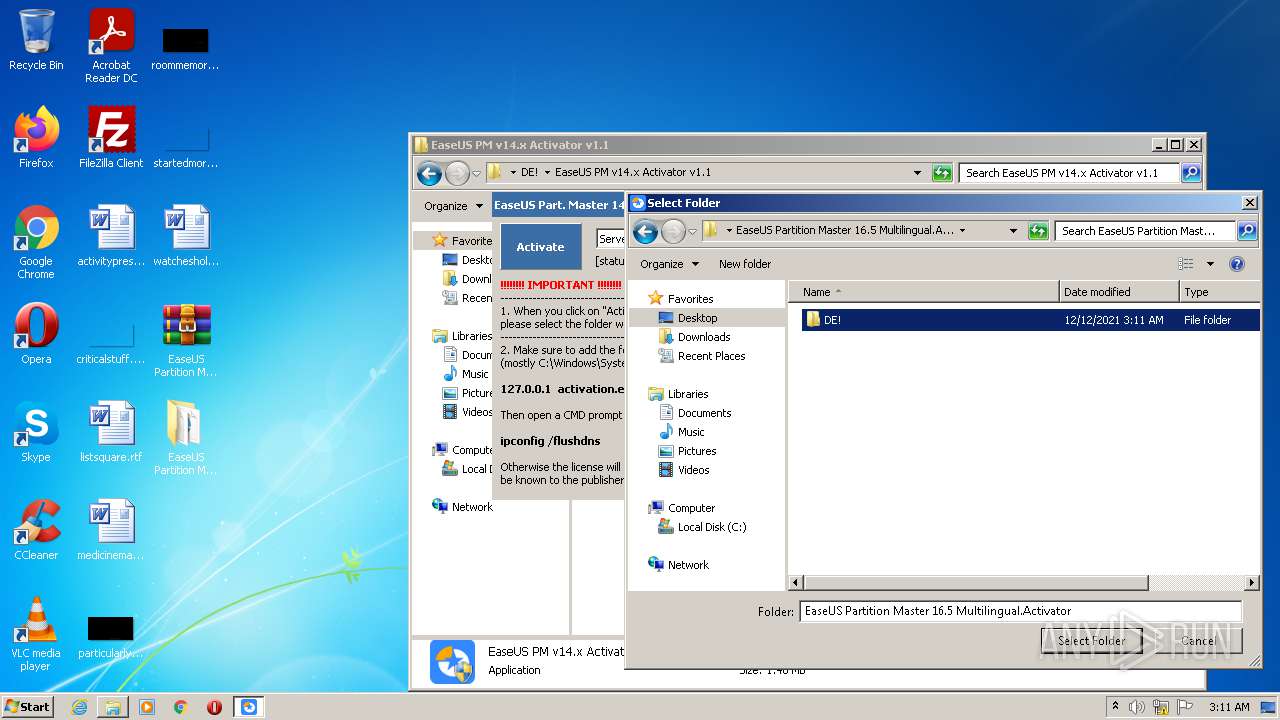Image resolution: width=1280 pixels, height=720 pixels.
Task: Launch Skype from the desktop
Action: [x=36, y=432]
